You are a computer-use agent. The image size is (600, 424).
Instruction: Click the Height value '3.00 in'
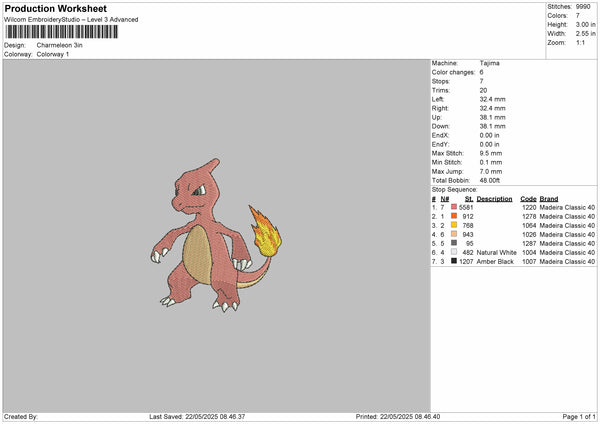585,24
